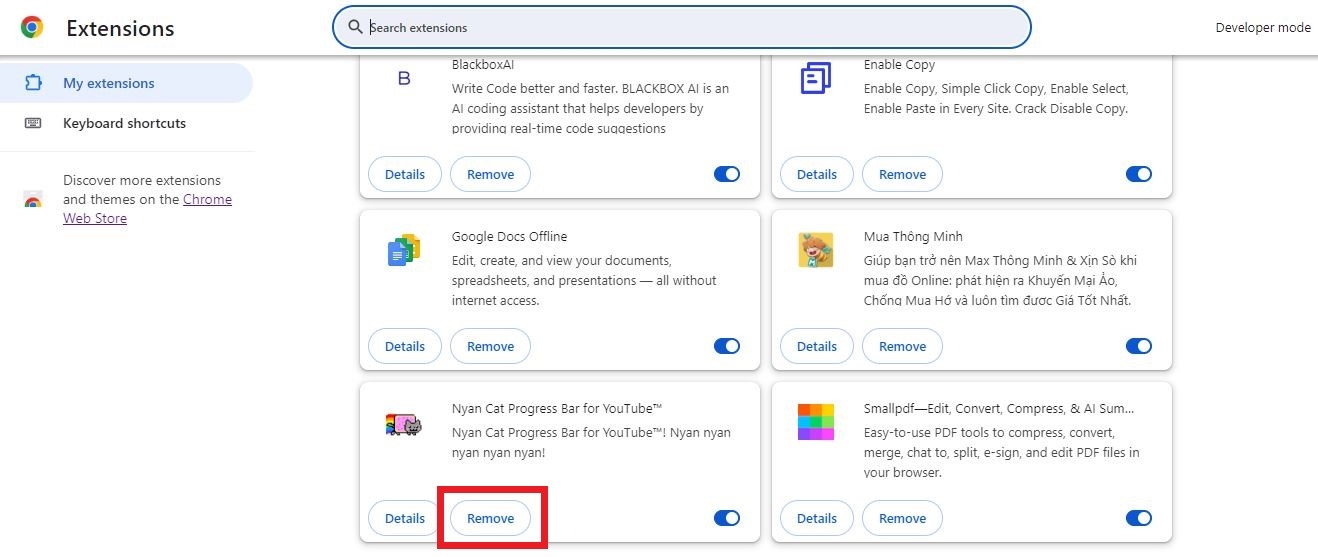Screen dimensions: 1318x557
Task: Click the Developer mode label
Action: click(x=1263, y=27)
